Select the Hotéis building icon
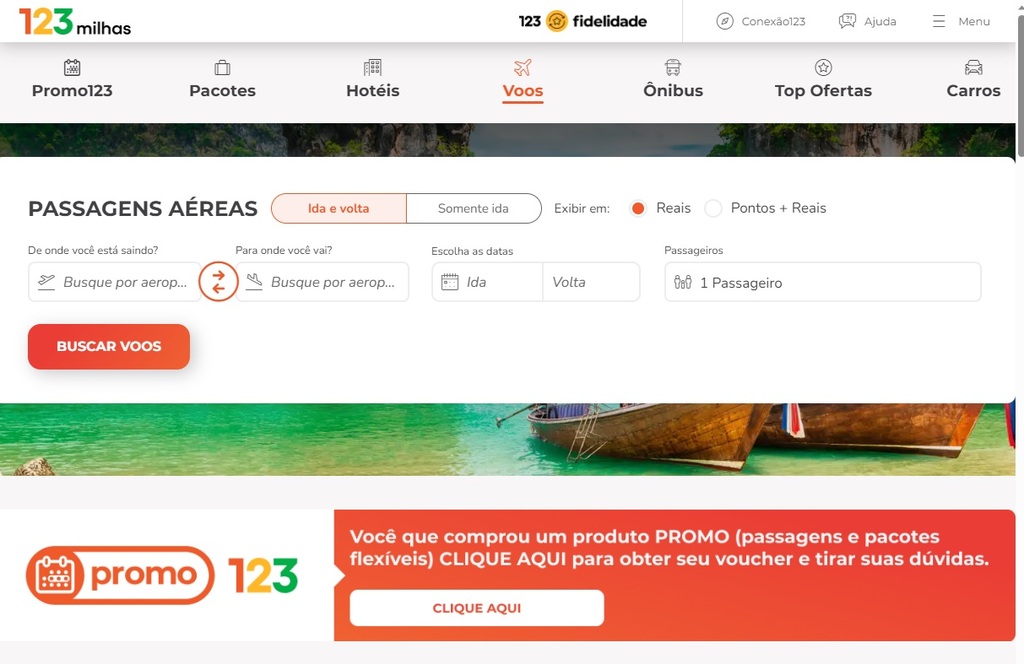 (x=372, y=67)
